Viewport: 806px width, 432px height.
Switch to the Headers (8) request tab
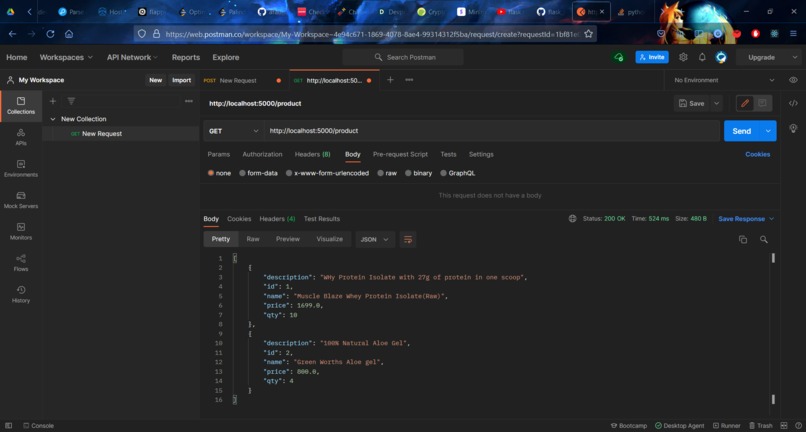(x=312, y=154)
